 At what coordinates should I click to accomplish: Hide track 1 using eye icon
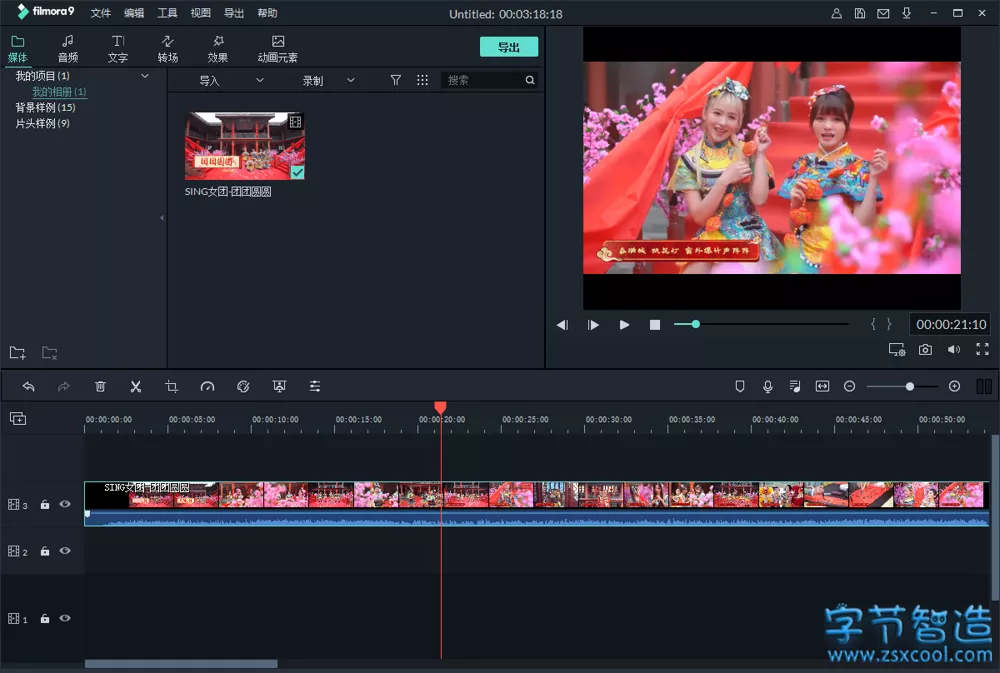(x=65, y=619)
